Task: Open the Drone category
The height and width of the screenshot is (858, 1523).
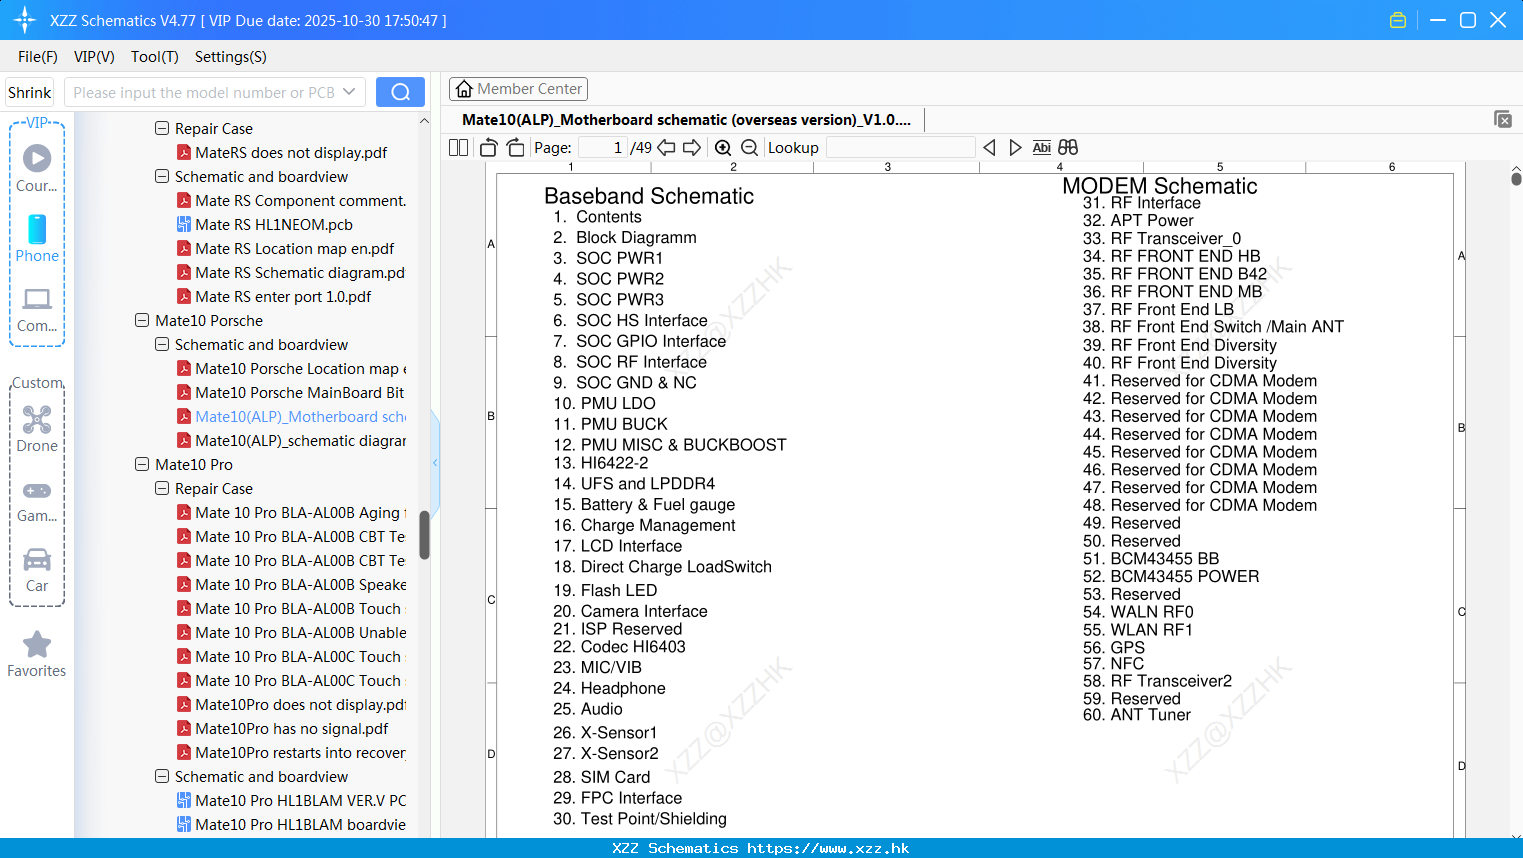Action: [37, 429]
